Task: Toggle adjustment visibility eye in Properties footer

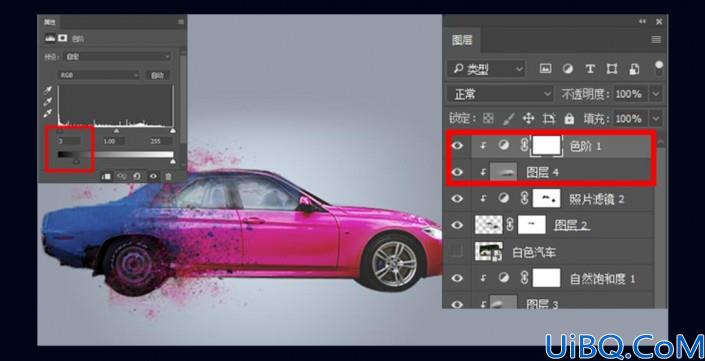Action: (153, 176)
